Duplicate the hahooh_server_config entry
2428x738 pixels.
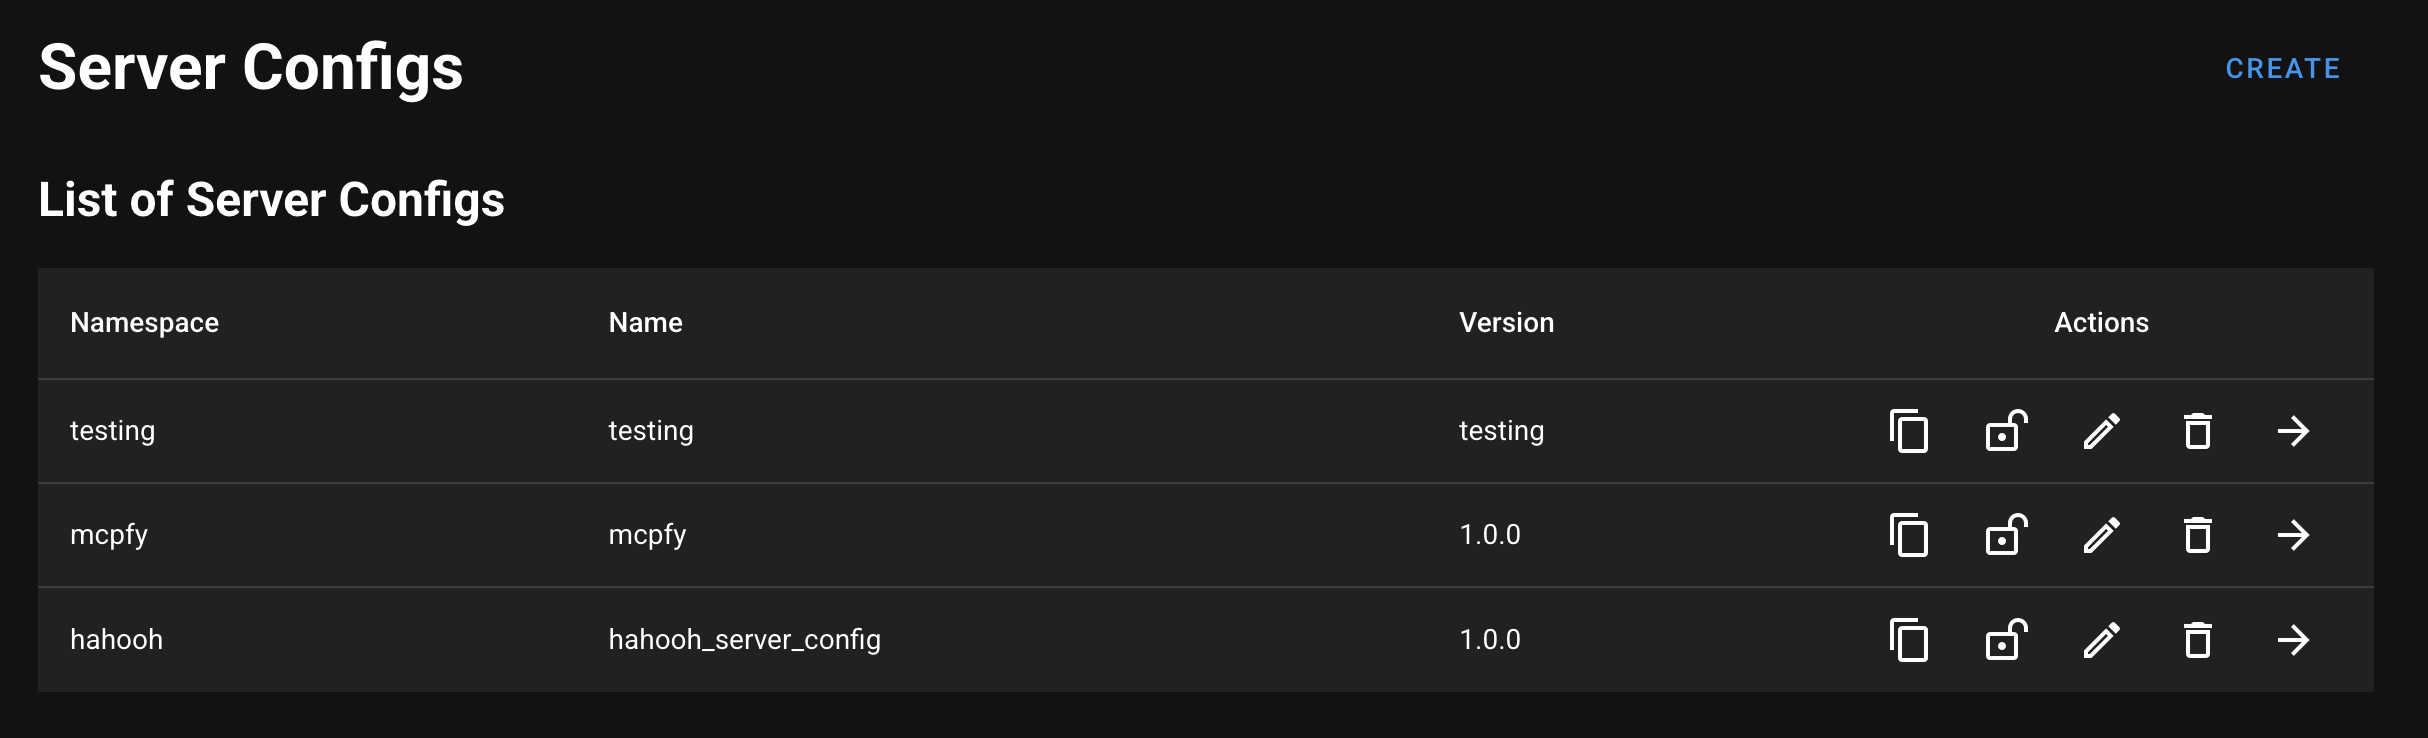[1910, 640]
